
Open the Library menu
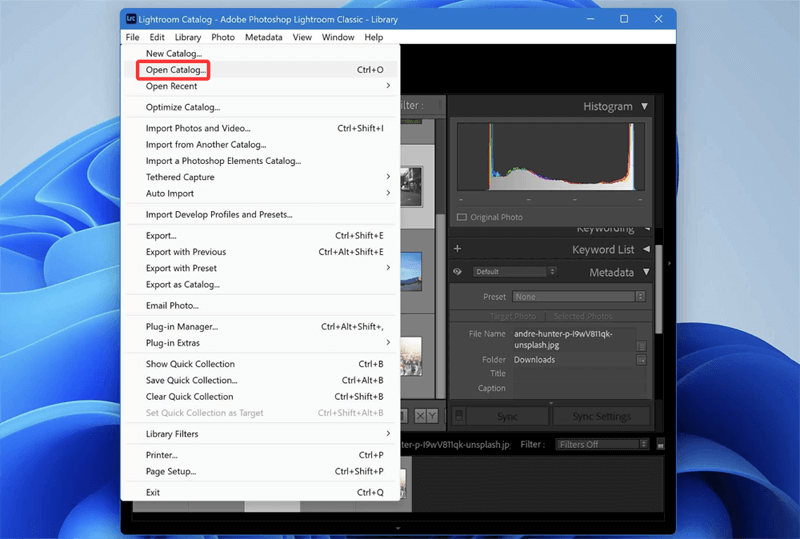(x=188, y=37)
